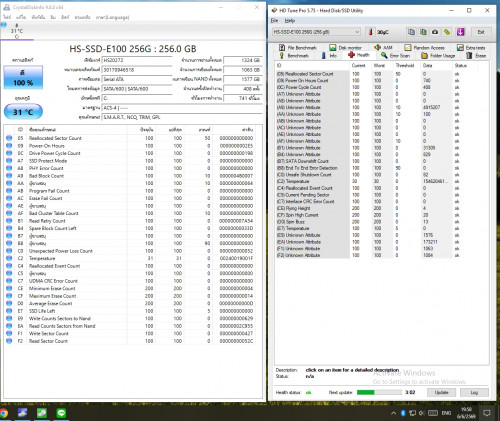Viewport: 500px width, 421px height.
Task: Click the purple down-arrow toolbar icon
Action: (461, 32)
